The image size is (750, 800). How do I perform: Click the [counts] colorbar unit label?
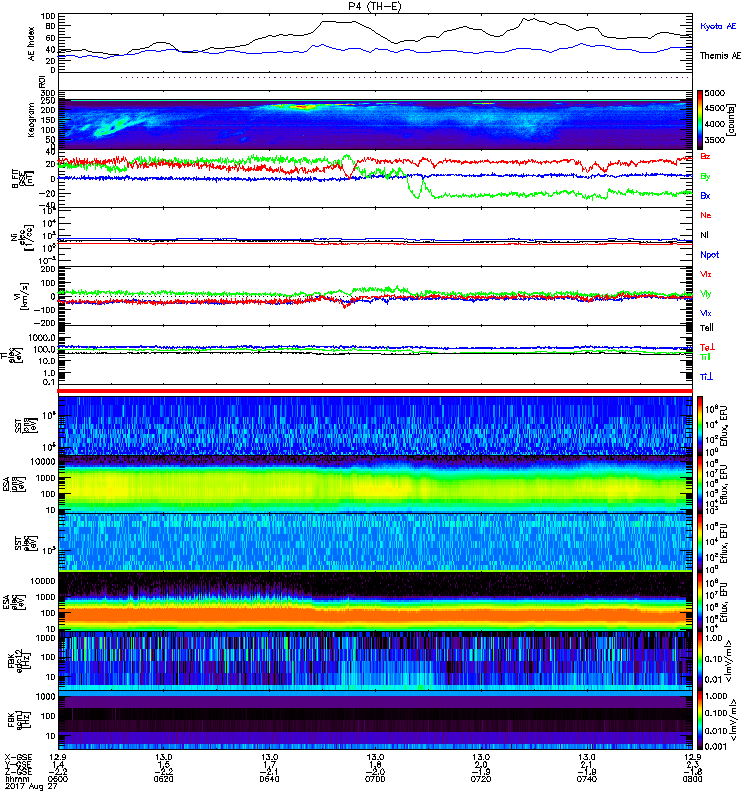[731, 120]
